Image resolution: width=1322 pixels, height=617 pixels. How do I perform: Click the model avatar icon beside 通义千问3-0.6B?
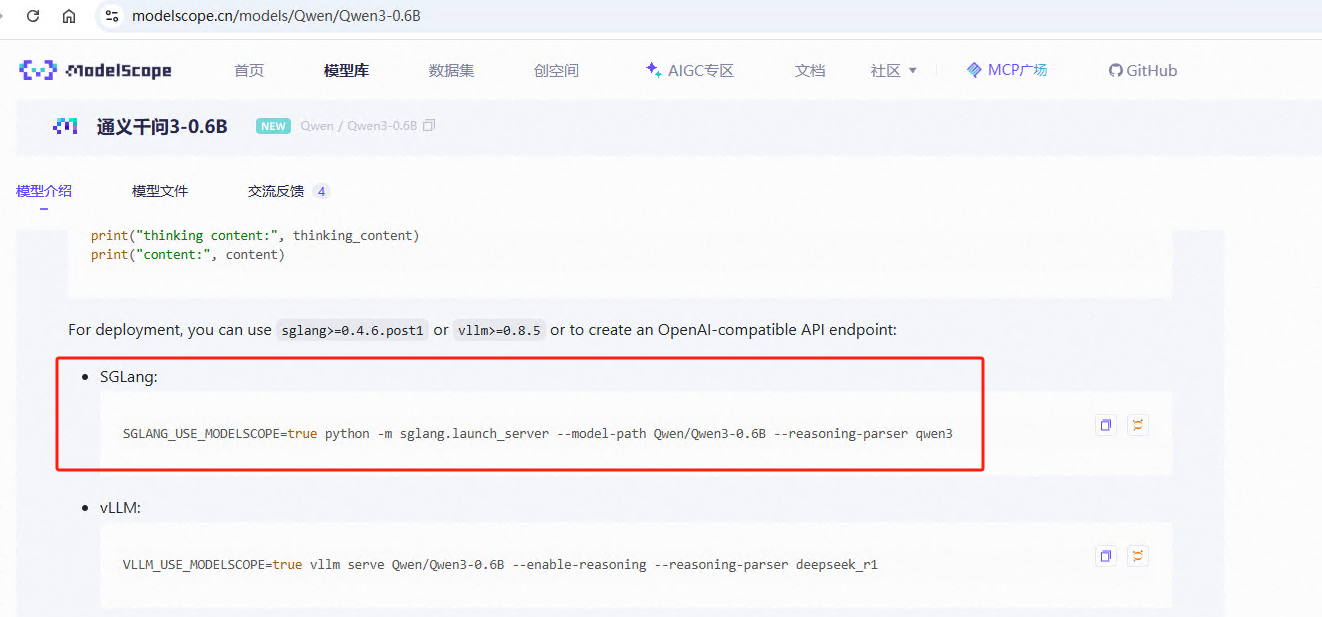(x=65, y=126)
